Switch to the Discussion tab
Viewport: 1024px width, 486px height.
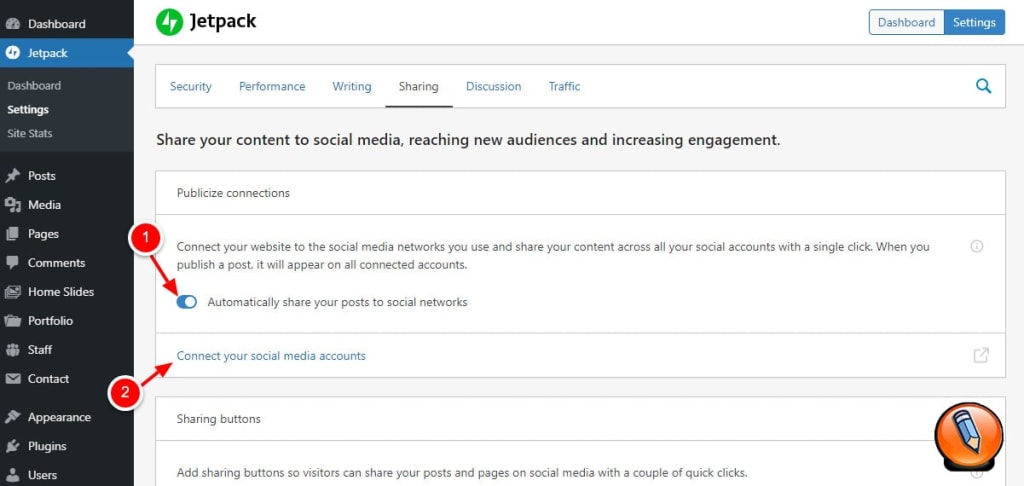point(493,86)
